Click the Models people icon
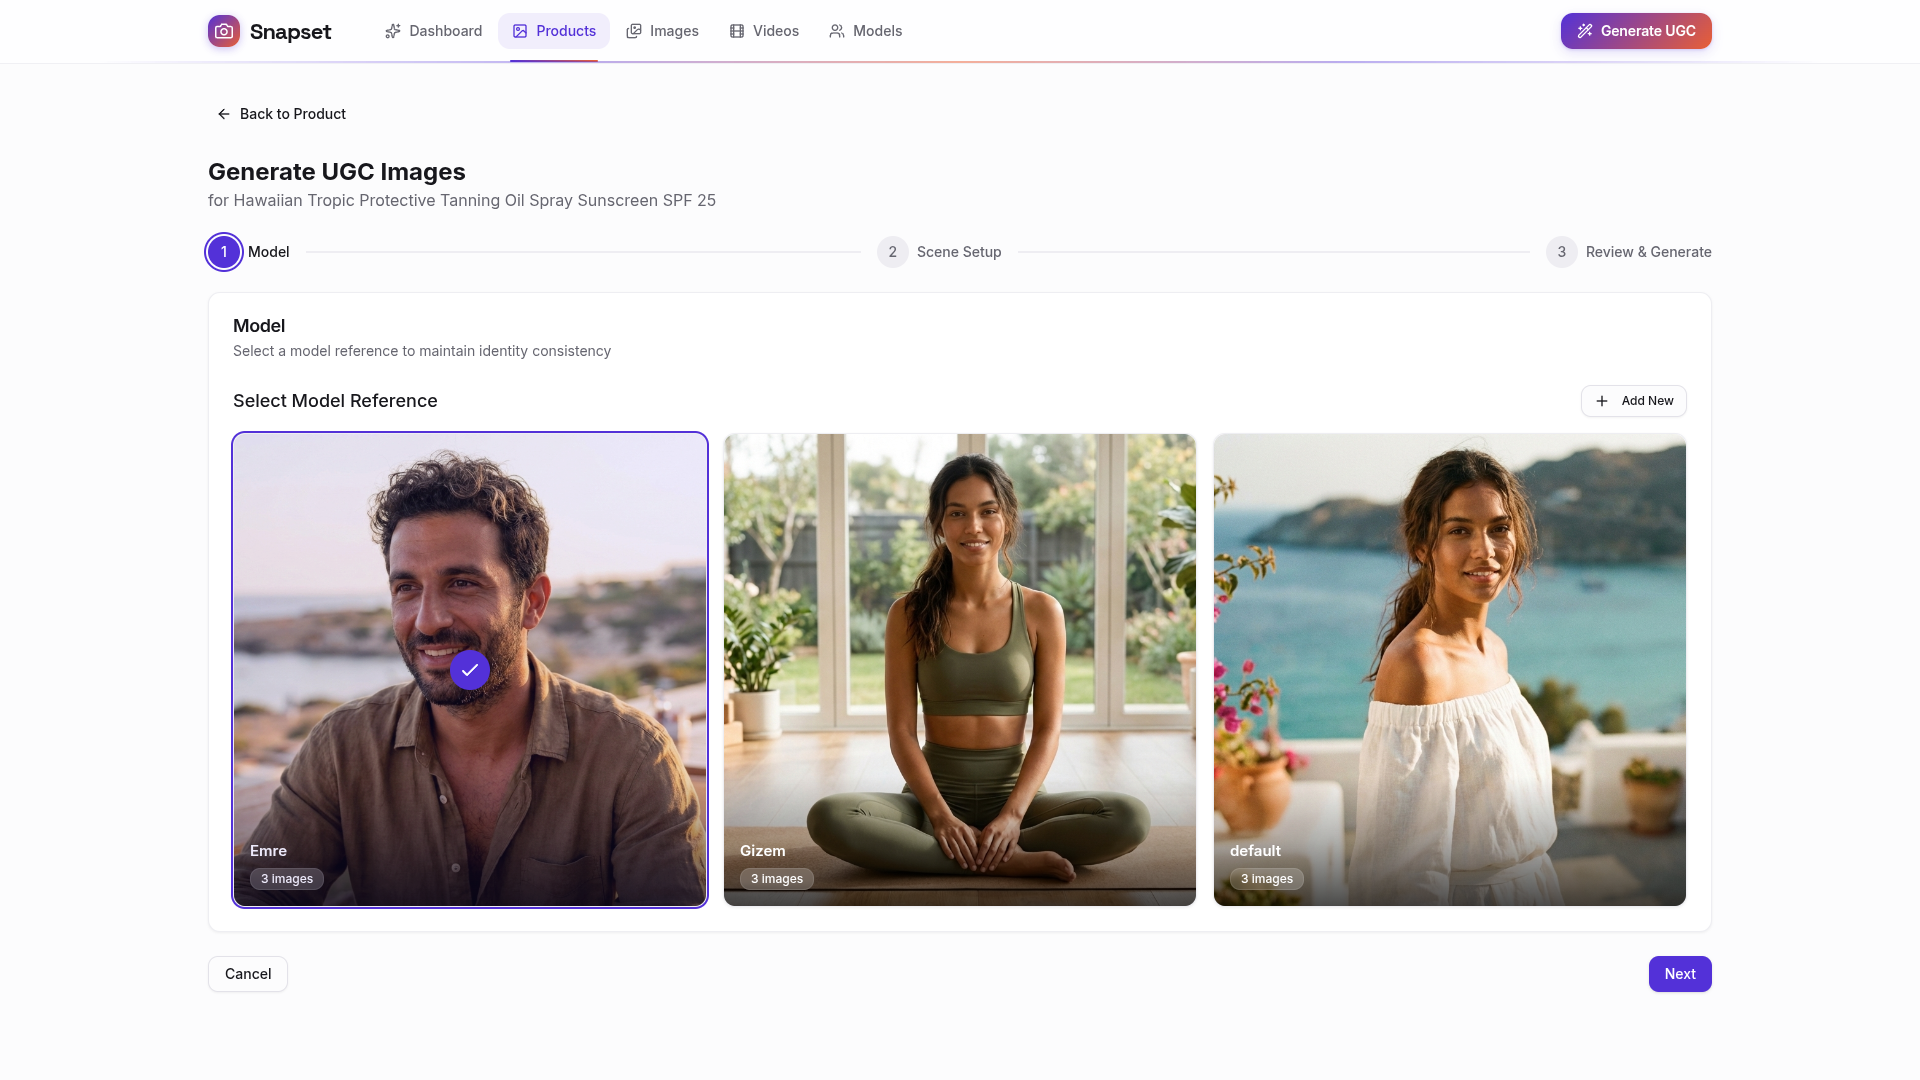 point(837,31)
